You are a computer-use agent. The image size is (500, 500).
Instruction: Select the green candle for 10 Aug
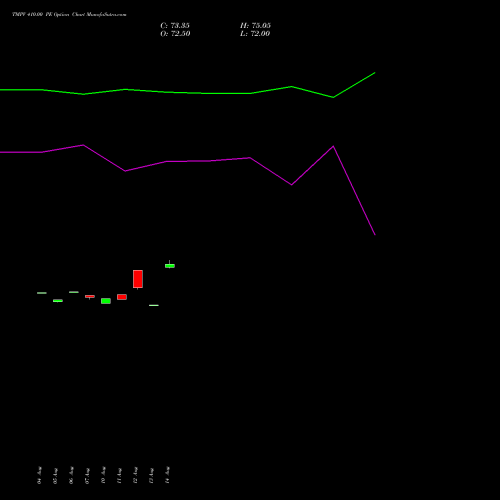pyautogui.click(x=106, y=301)
